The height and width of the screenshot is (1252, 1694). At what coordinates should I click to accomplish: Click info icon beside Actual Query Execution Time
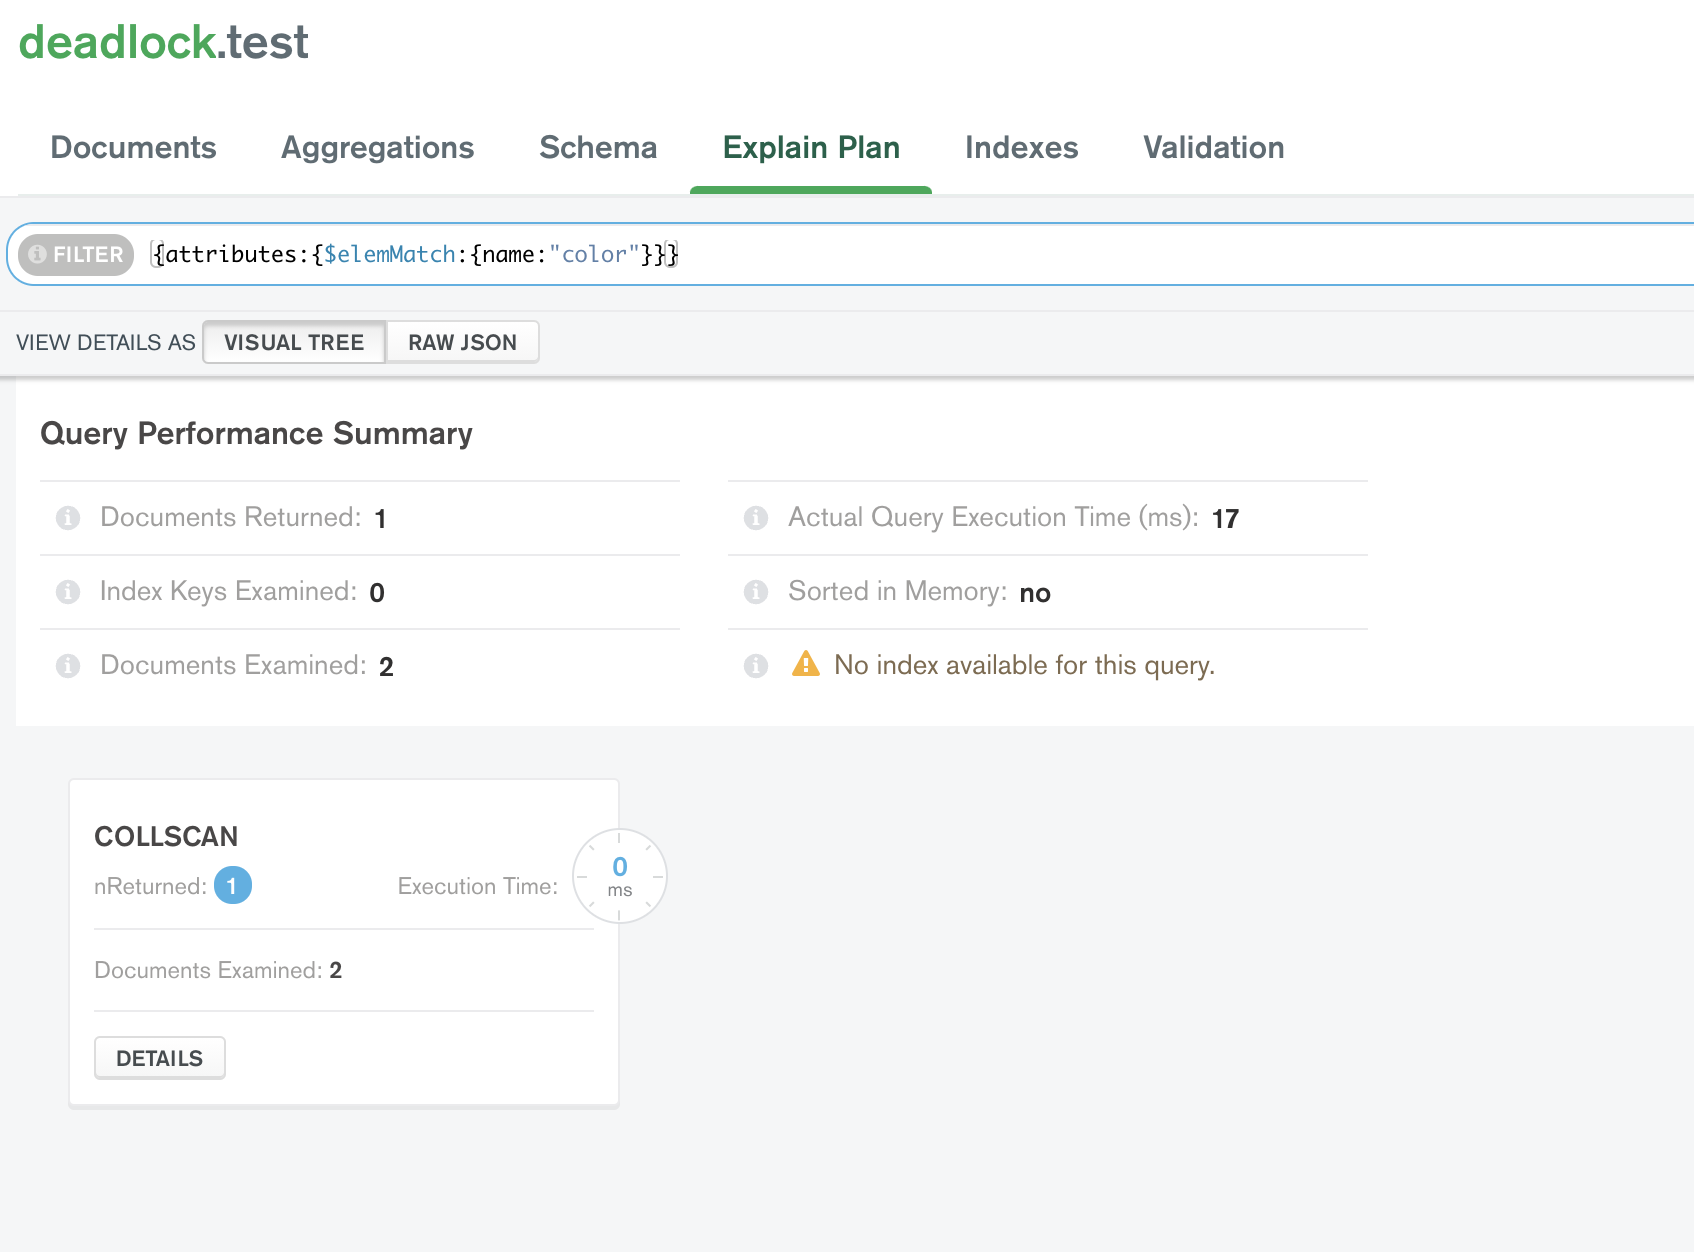pyautogui.click(x=756, y=518)
